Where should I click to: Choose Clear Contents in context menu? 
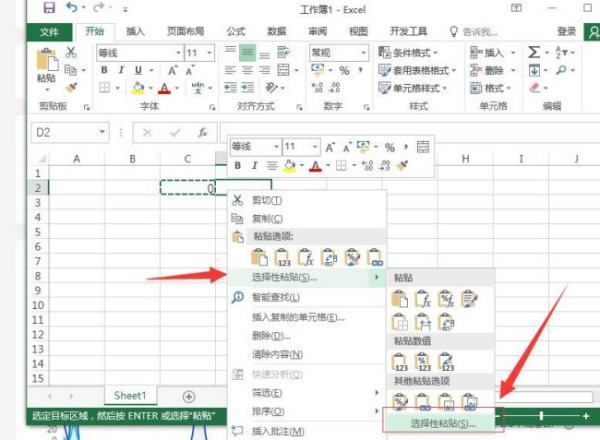click(307, 354)
